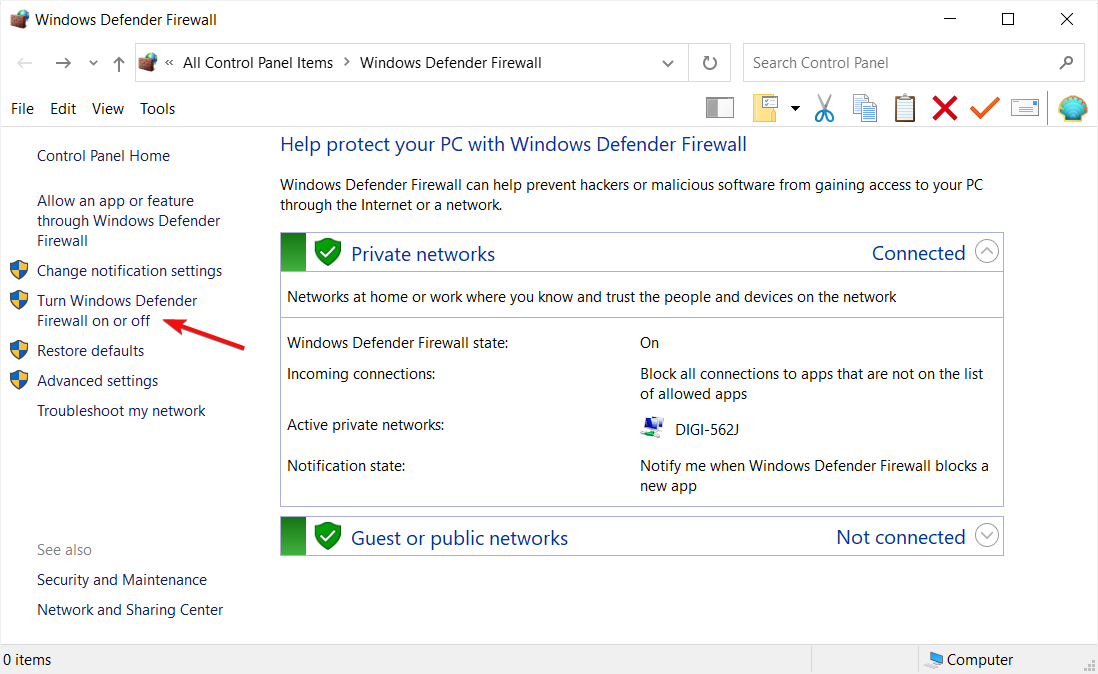The height and width of the screenshot is (674, 1098).
Task: Click shield icon beside Advanced settings
Action: coord(20,380)
